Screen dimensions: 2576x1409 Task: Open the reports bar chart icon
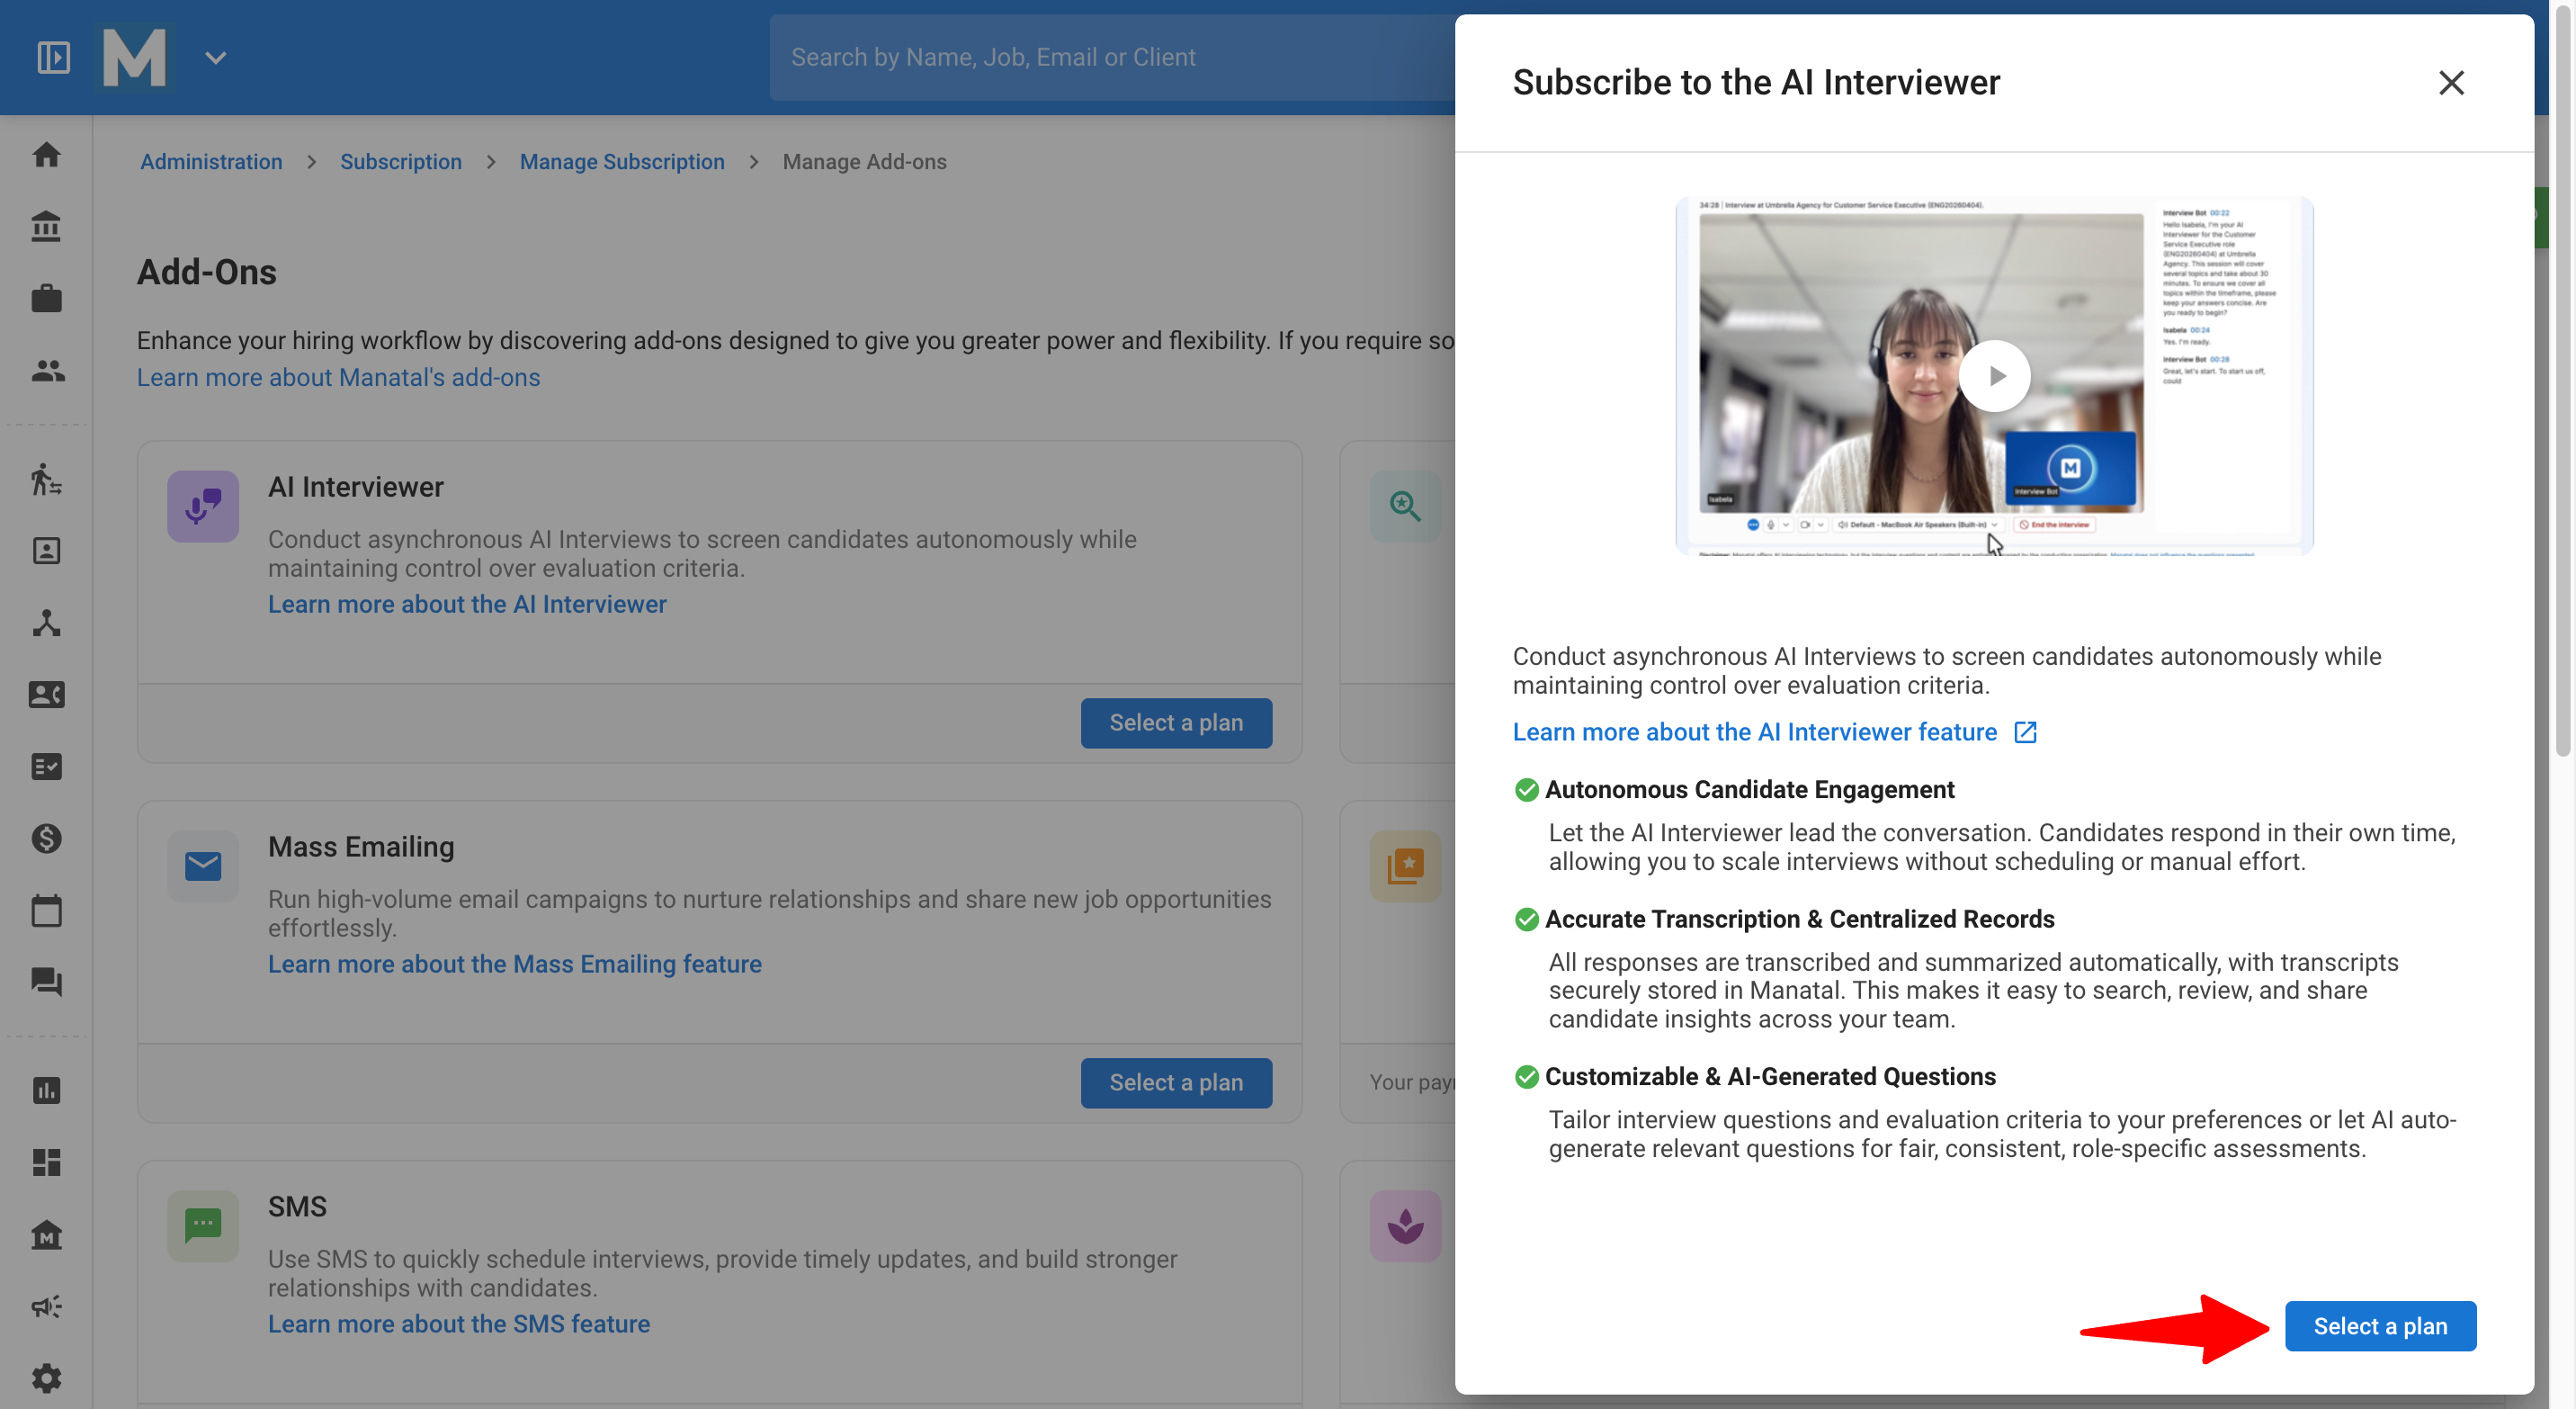(x=46, y=1090)
